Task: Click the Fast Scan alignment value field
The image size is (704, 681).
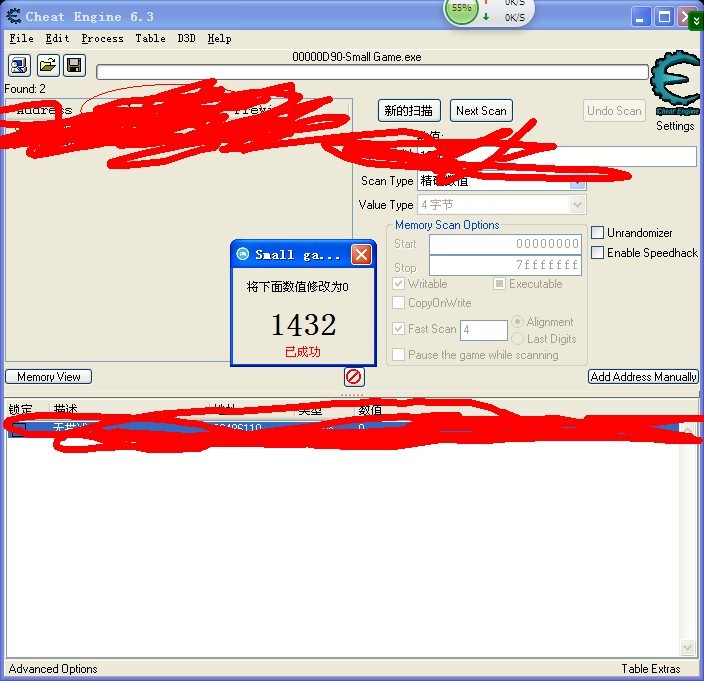Action: 484,330
